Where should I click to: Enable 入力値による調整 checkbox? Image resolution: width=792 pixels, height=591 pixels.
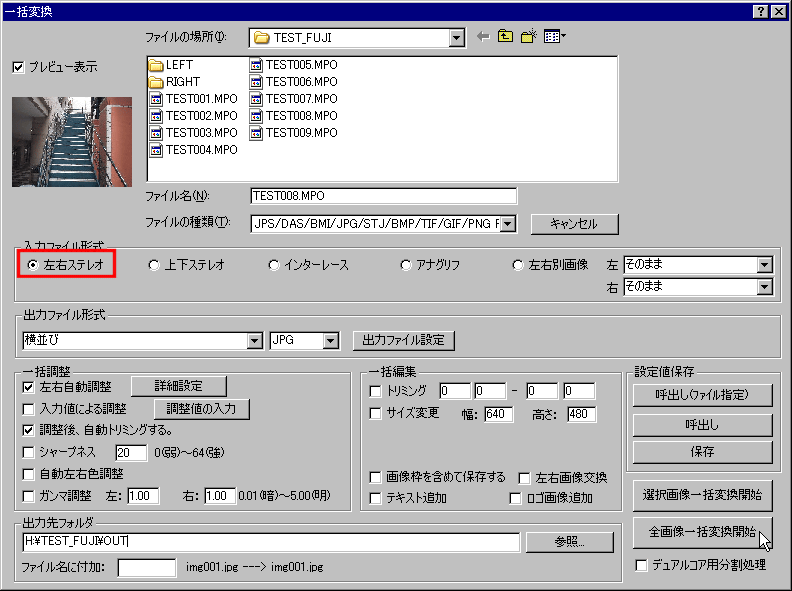[x=29, y=409]
